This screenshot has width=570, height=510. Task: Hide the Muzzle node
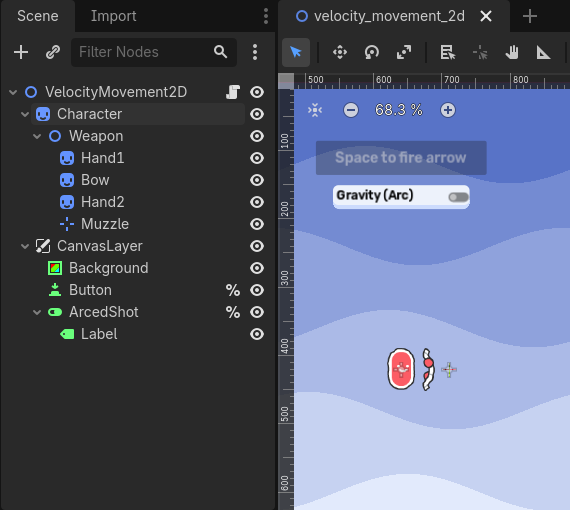(x=257, y=224)
